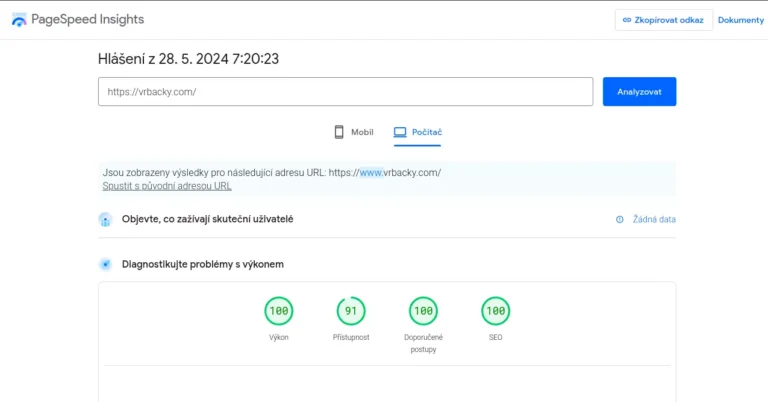The width and height of the screenshot is (768, 402).
Task: Open the Dokumenty link
Action: 741,20
